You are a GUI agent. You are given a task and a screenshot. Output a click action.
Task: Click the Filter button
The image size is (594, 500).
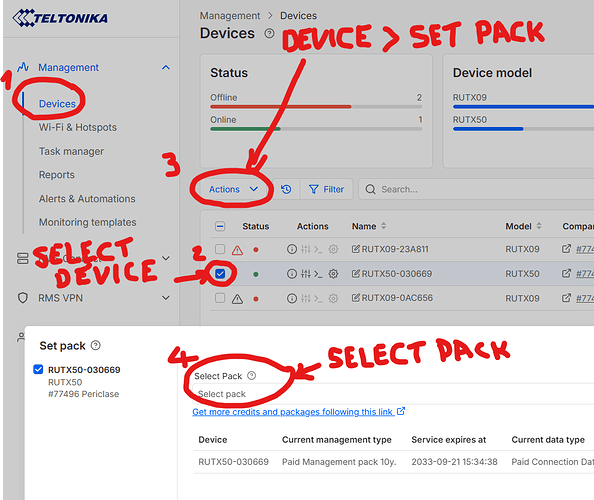coord(327,189)
